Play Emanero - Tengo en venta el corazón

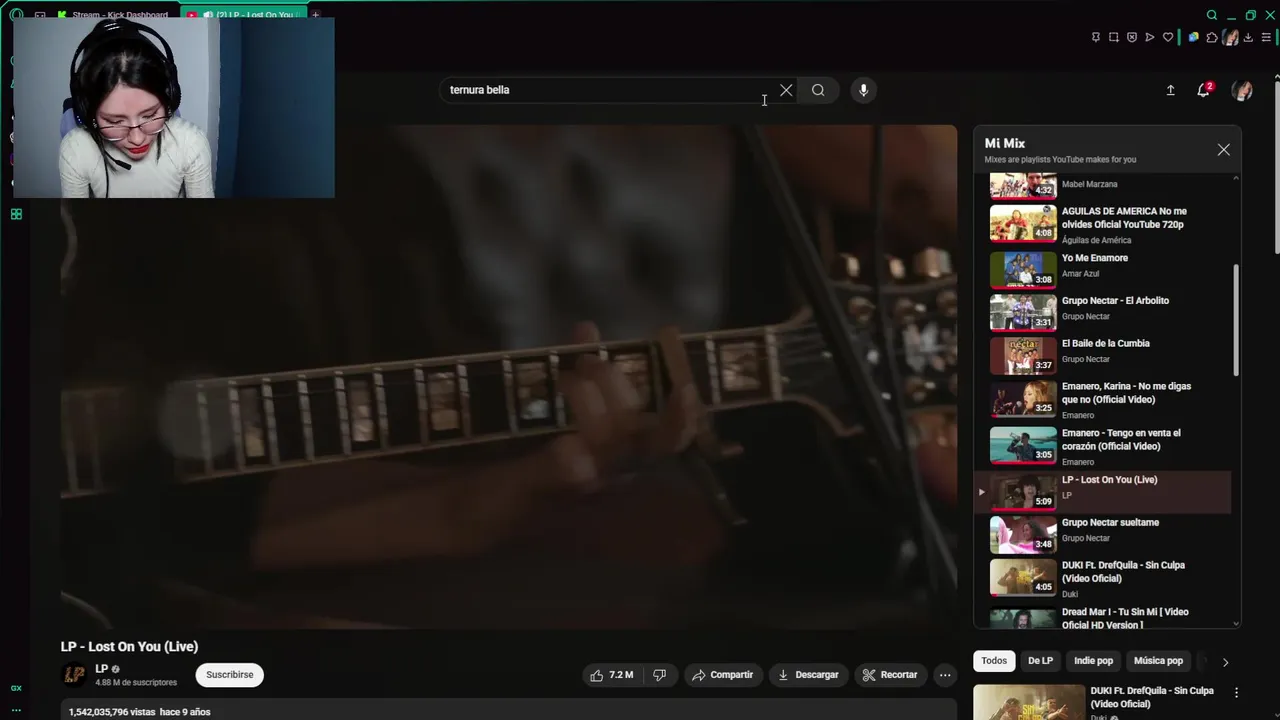(1105, 446)
